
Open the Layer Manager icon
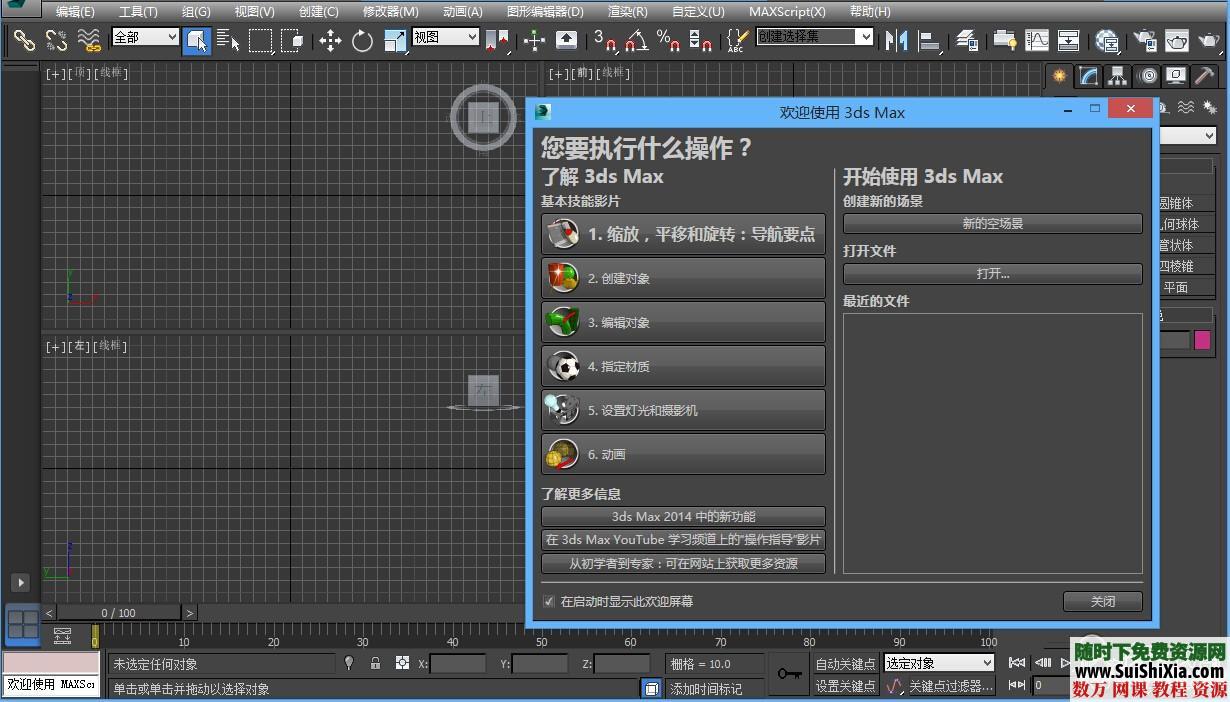coord(966,41)
